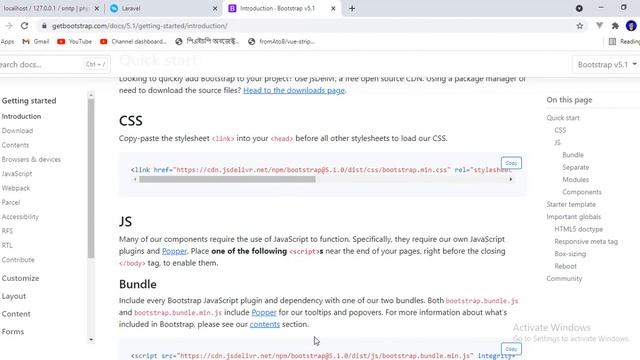Open the fromAtoB/vue-strip bookmark
Viewport: 640px width, 360px height.
[282, 41]
